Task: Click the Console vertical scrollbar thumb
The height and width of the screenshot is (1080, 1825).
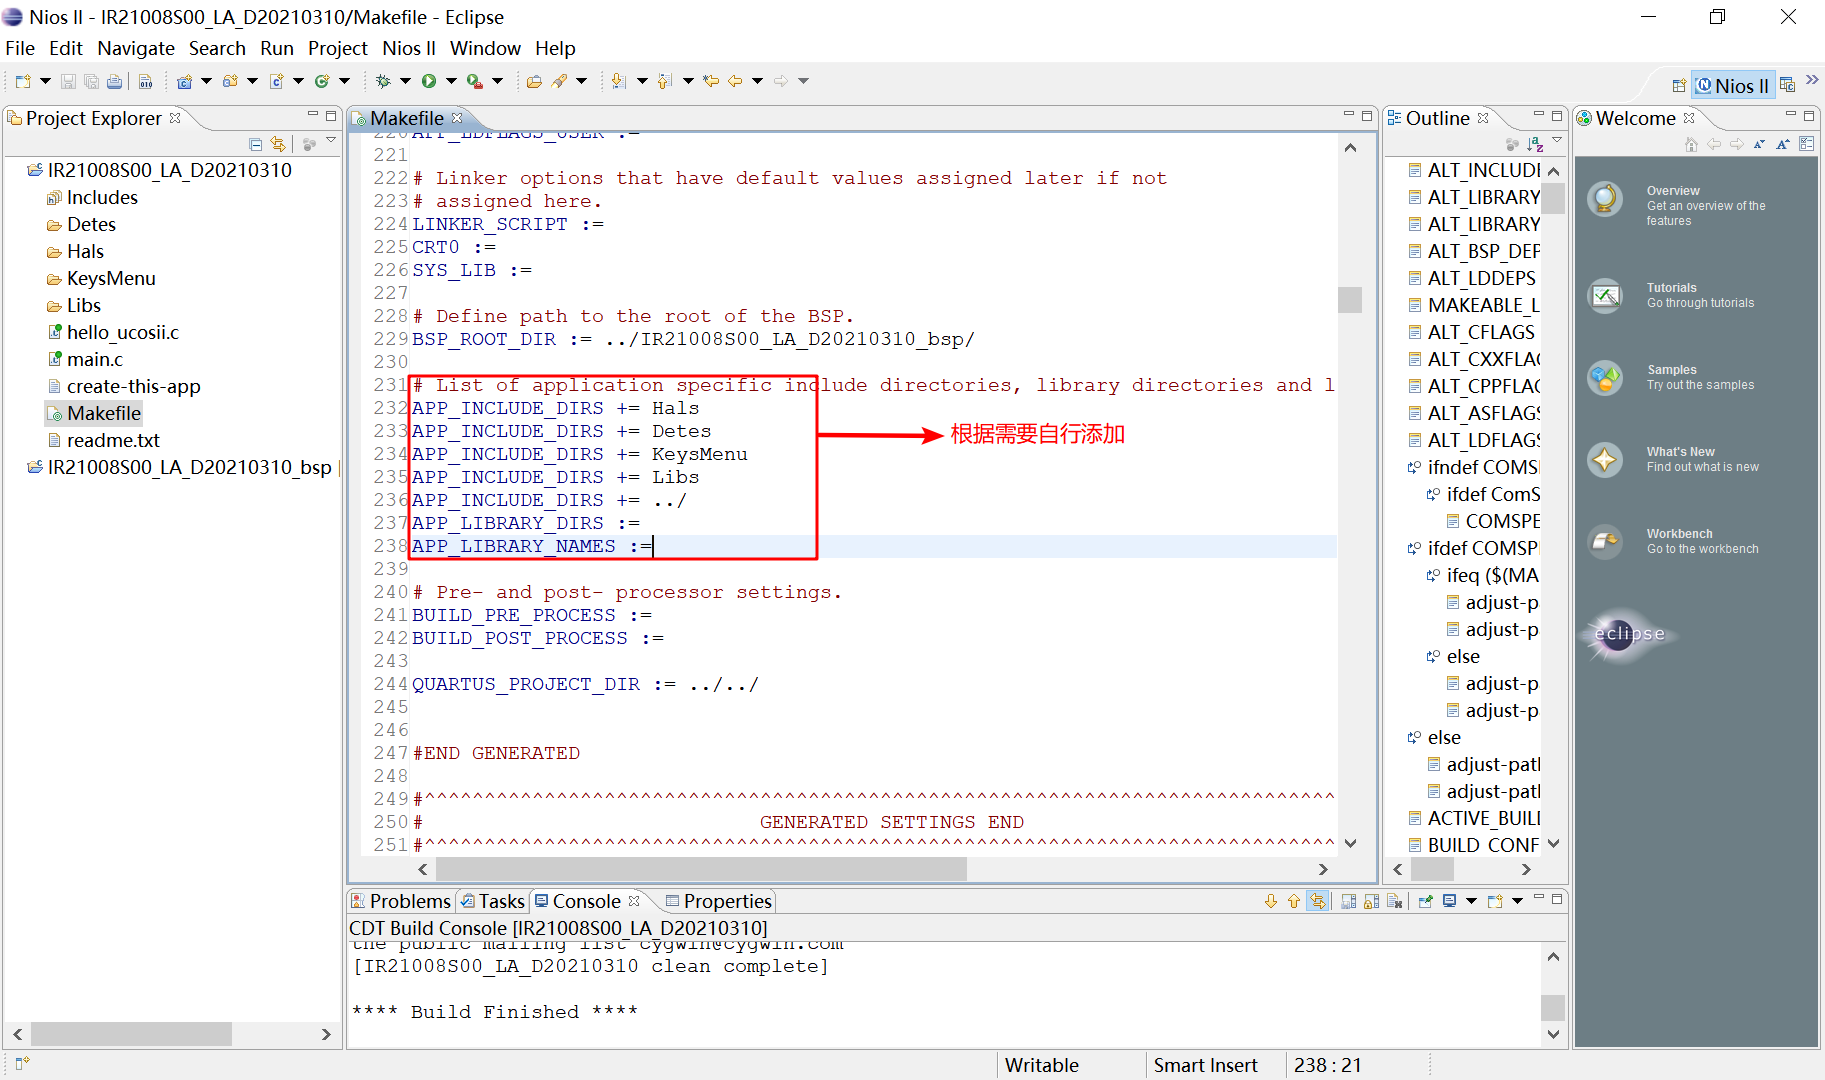Action: [1553, 1008]
